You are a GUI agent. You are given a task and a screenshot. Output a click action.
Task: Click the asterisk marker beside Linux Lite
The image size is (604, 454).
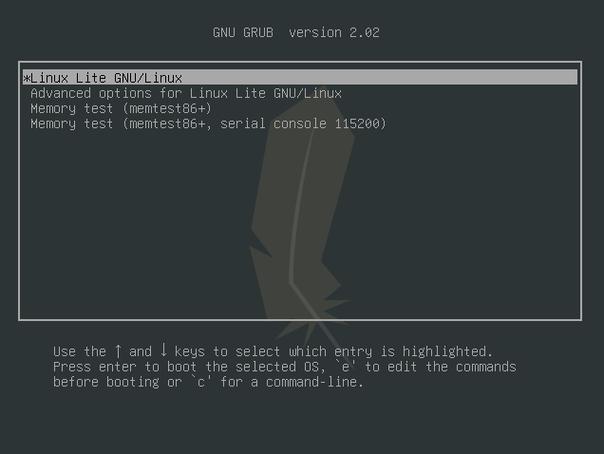[x=26, y=79]
